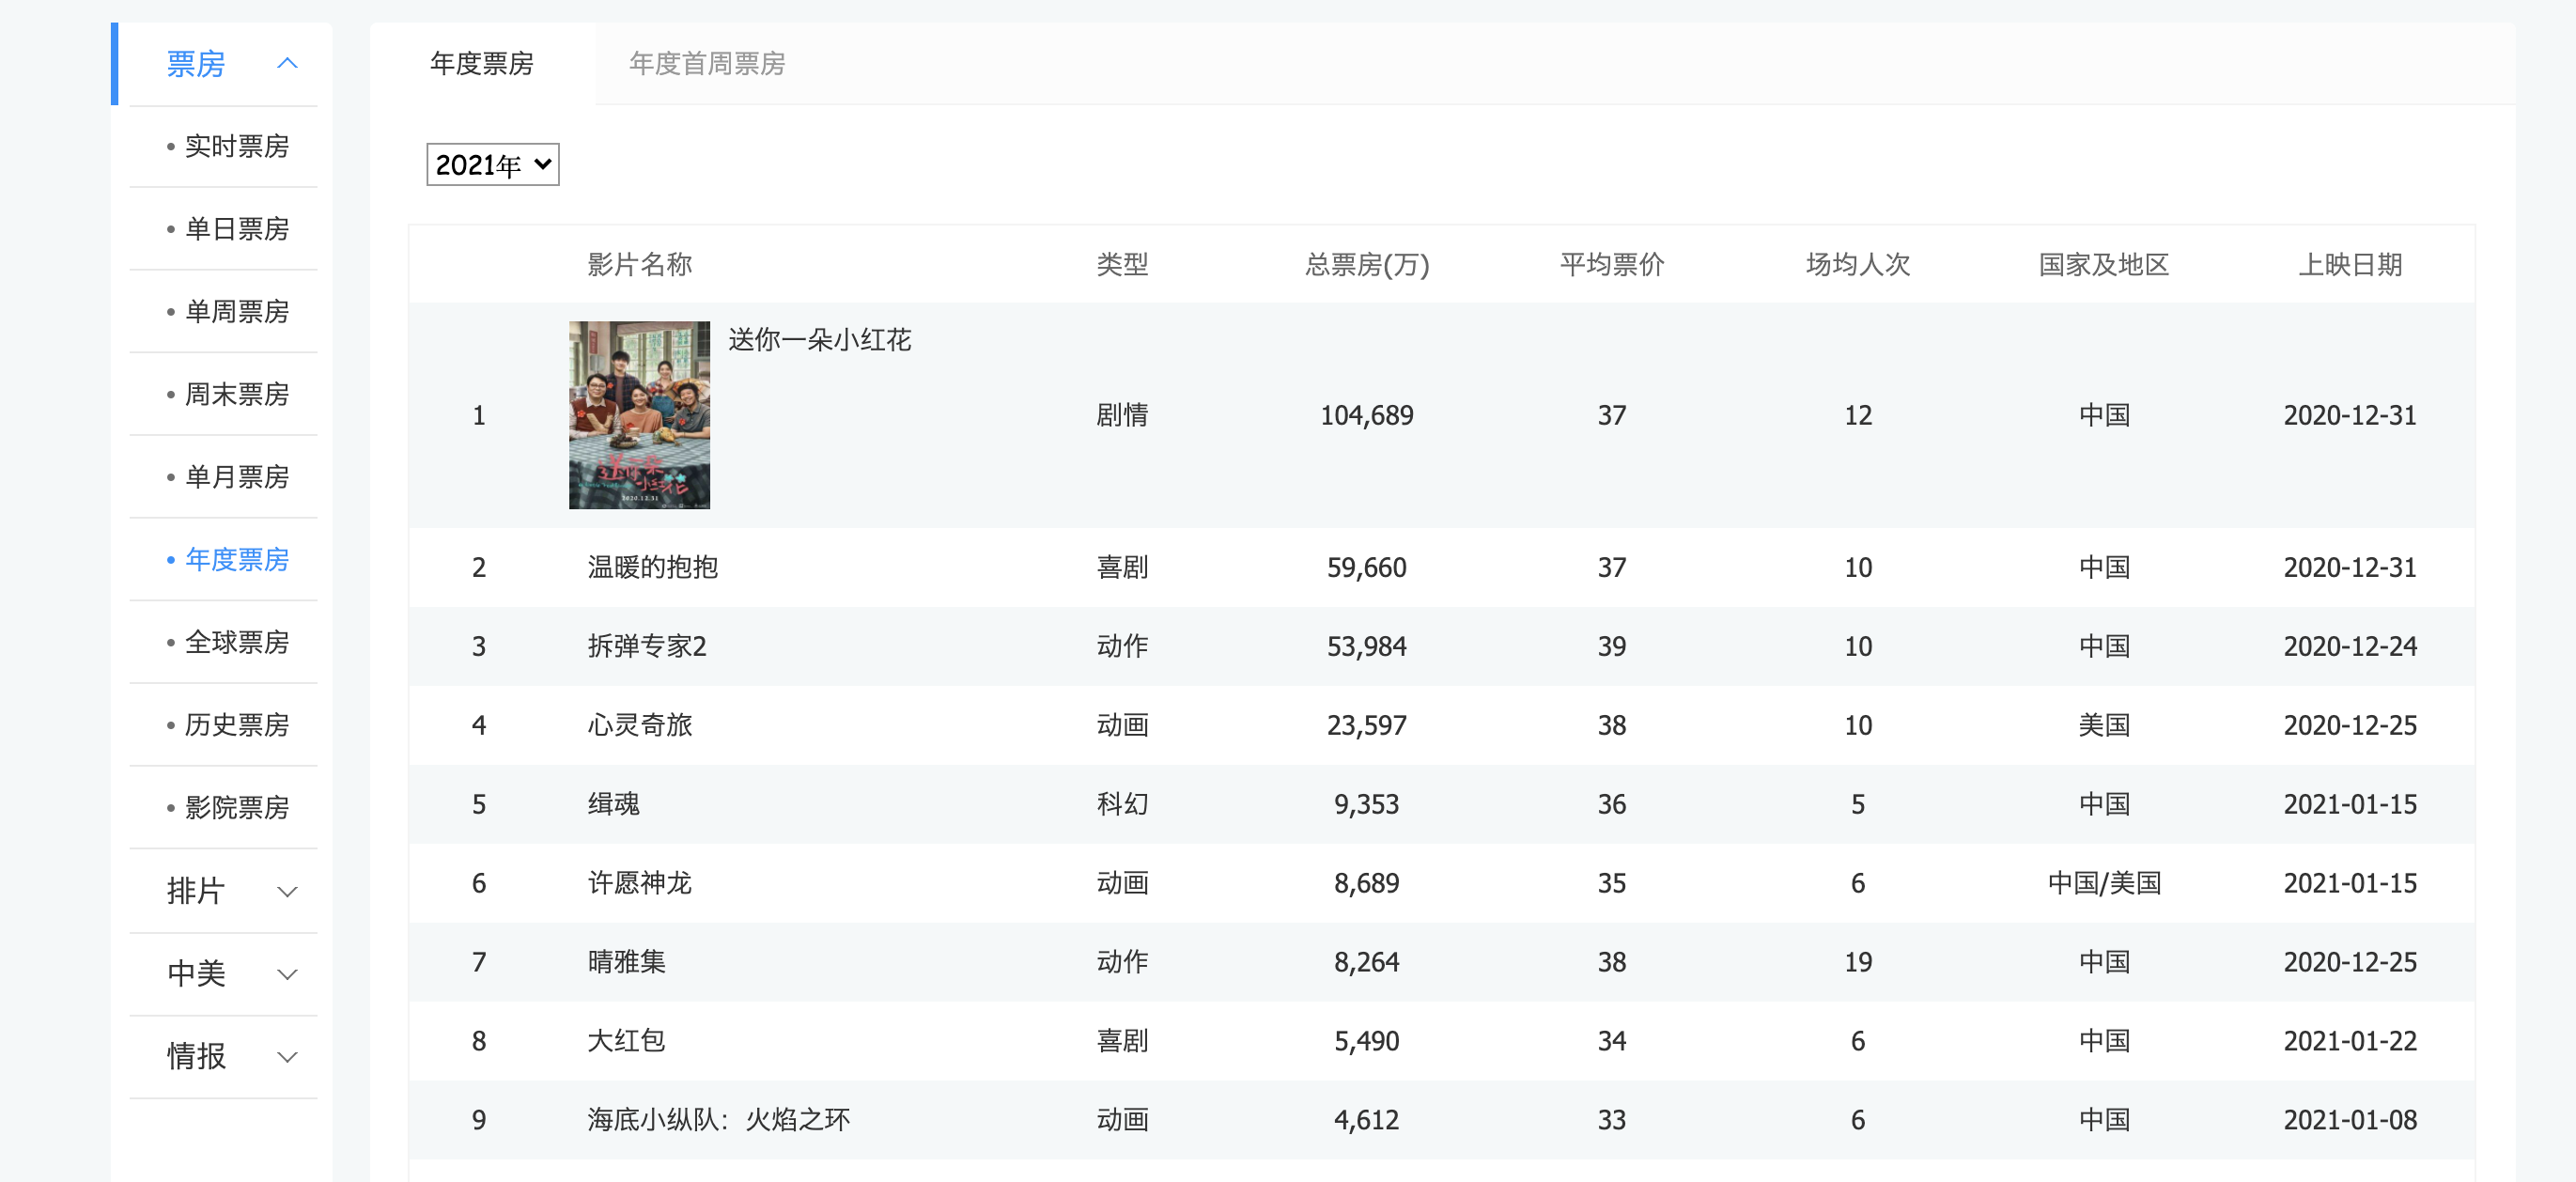The image size is (2576, 1182).
Task: Switch to 年度首周票房 tab
Action: (x=706, y=64)
